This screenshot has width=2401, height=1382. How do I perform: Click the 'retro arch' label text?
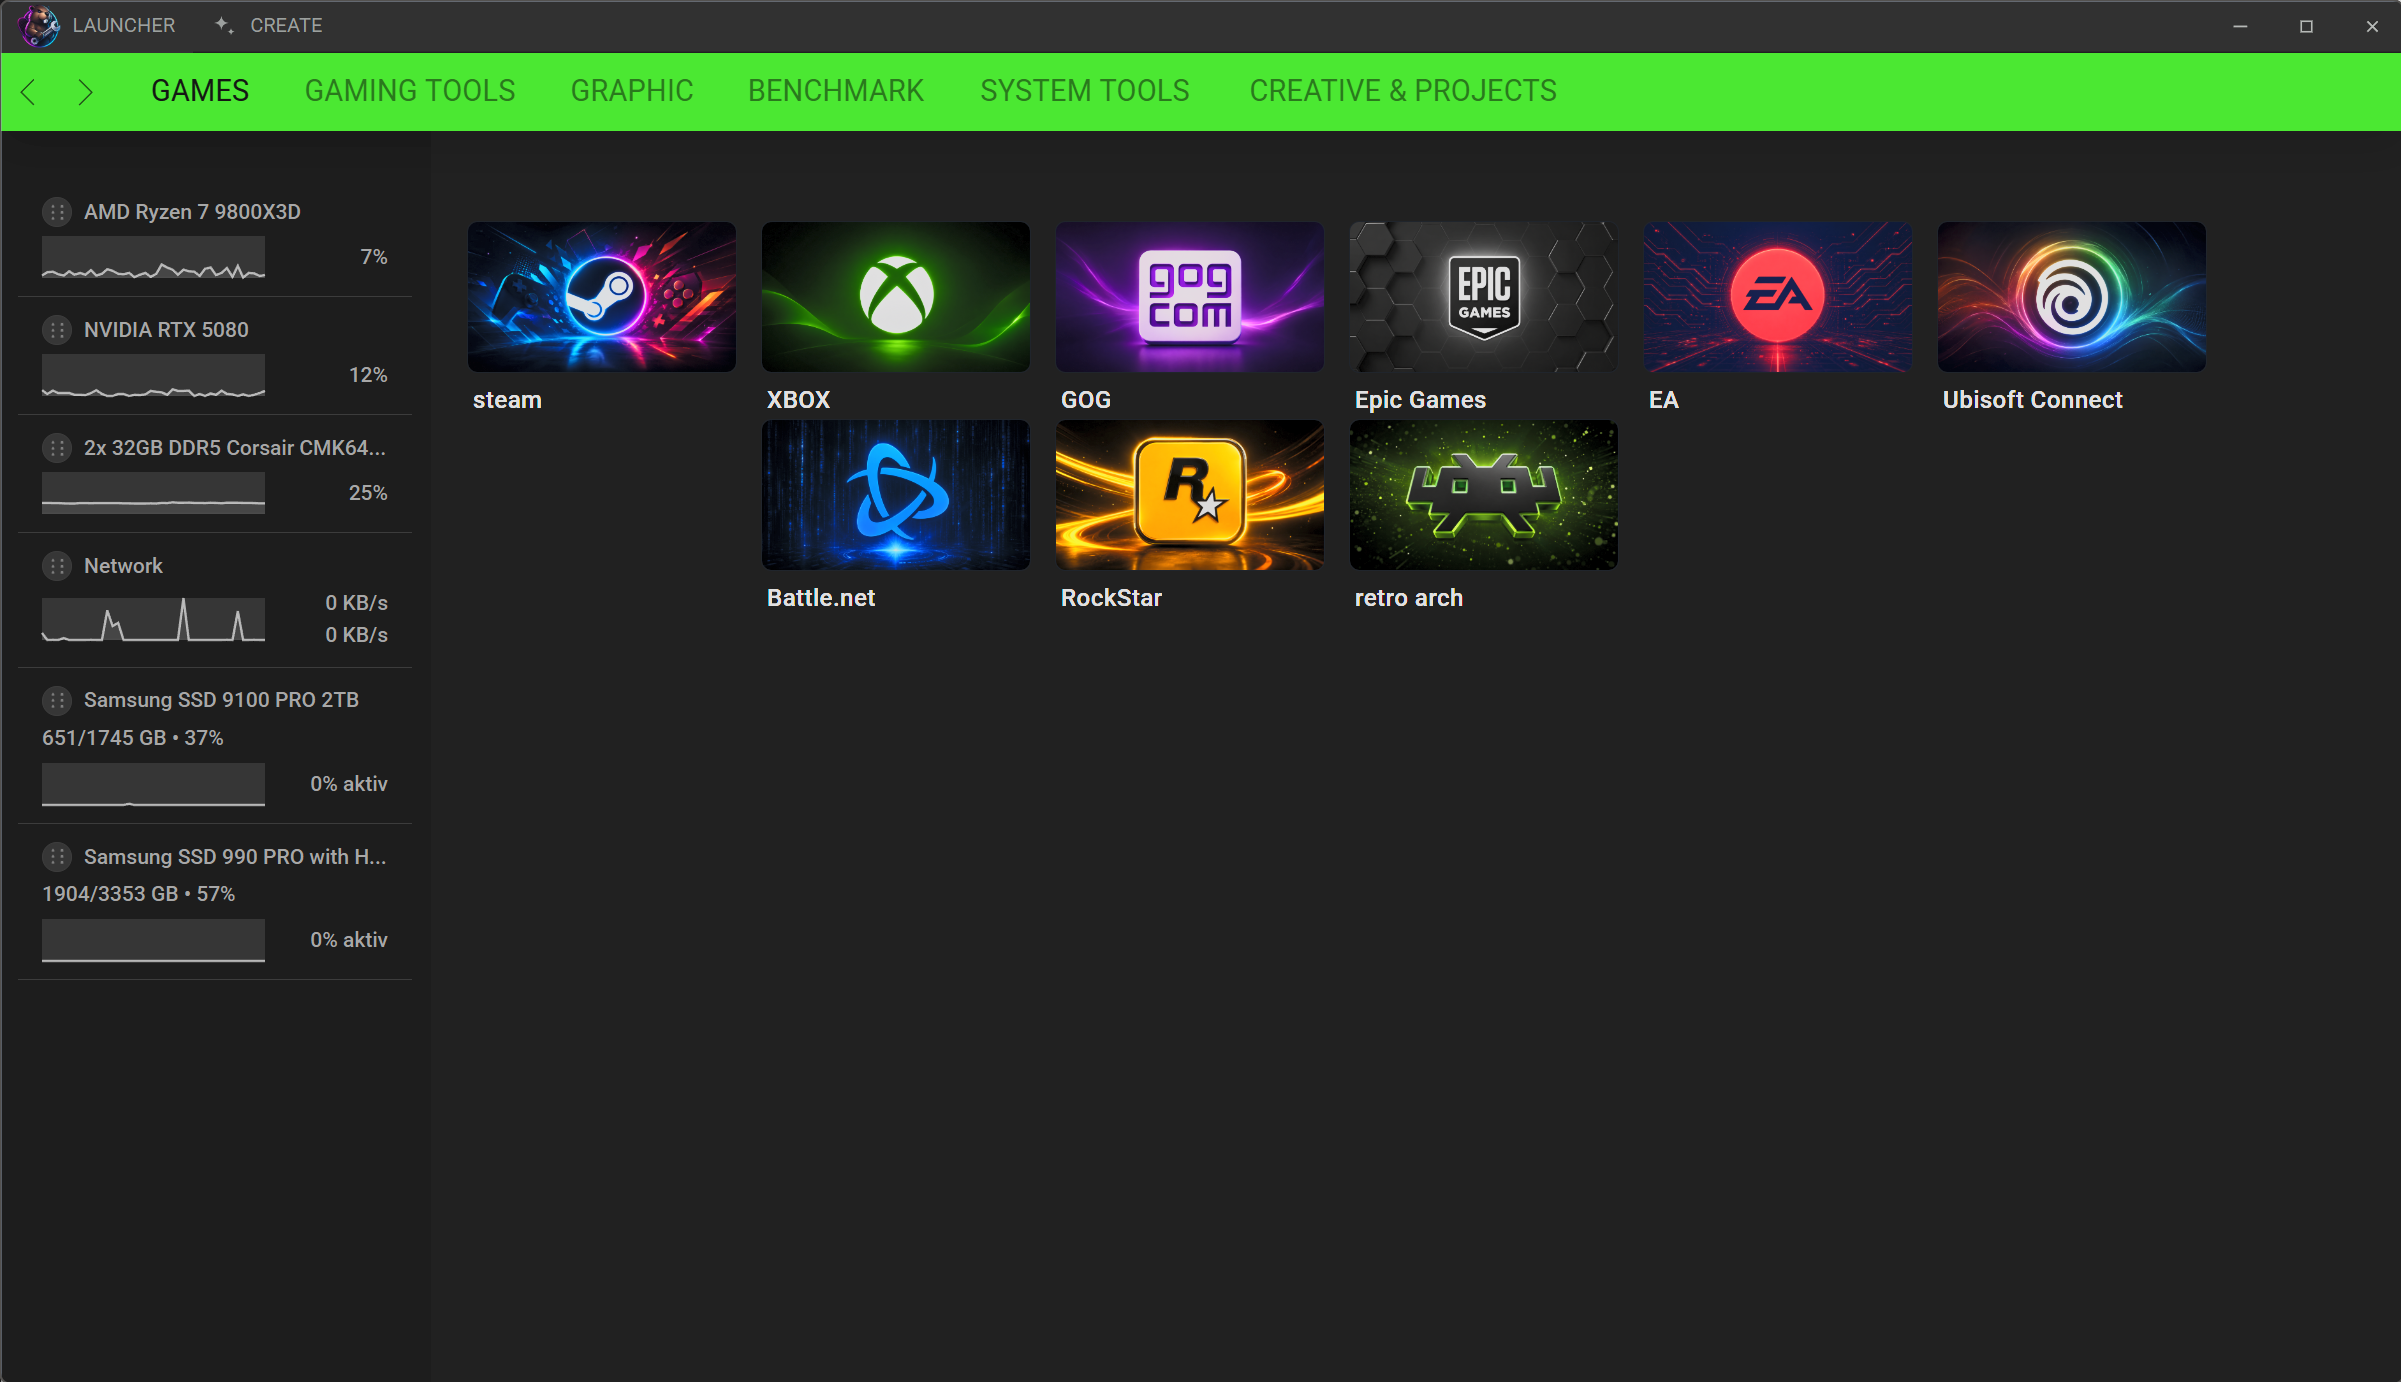[x=1409, y=598]
